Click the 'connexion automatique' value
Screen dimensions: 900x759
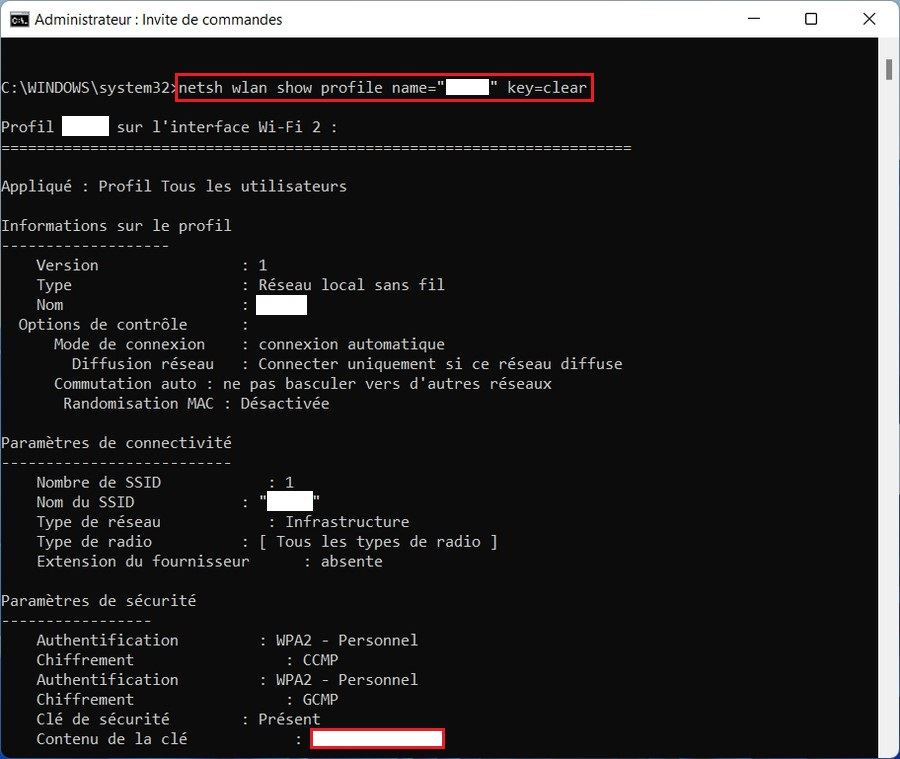tap(351, 344)
